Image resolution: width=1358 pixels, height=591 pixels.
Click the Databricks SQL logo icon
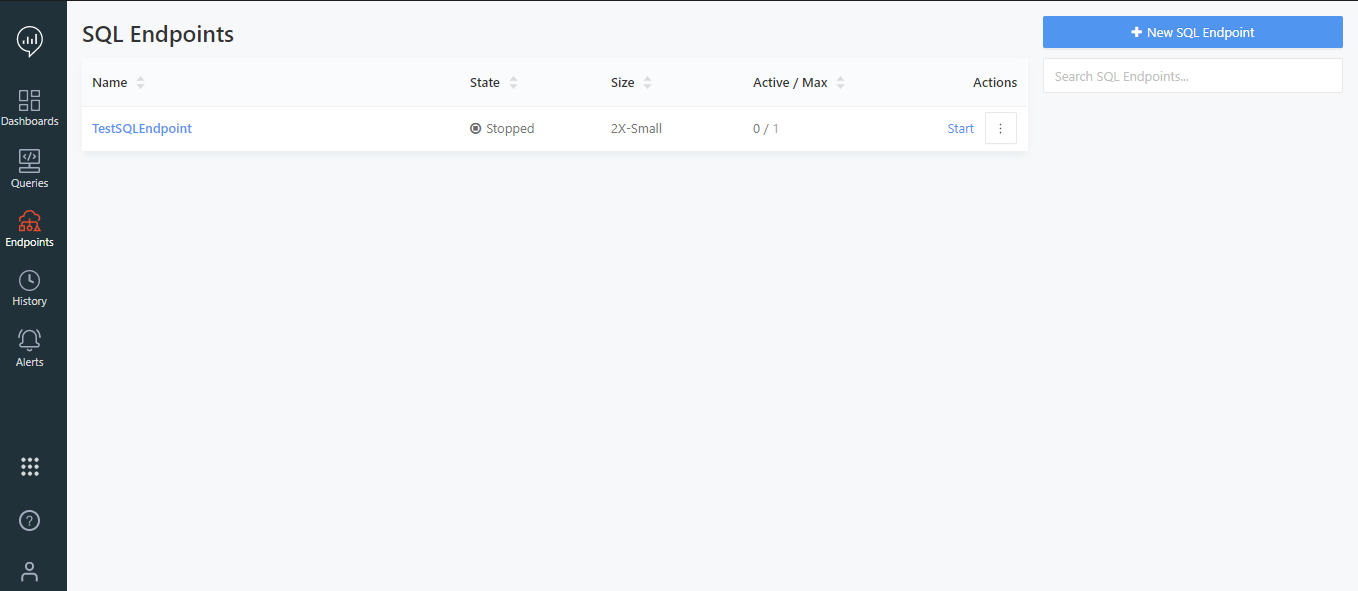[30, 41]
